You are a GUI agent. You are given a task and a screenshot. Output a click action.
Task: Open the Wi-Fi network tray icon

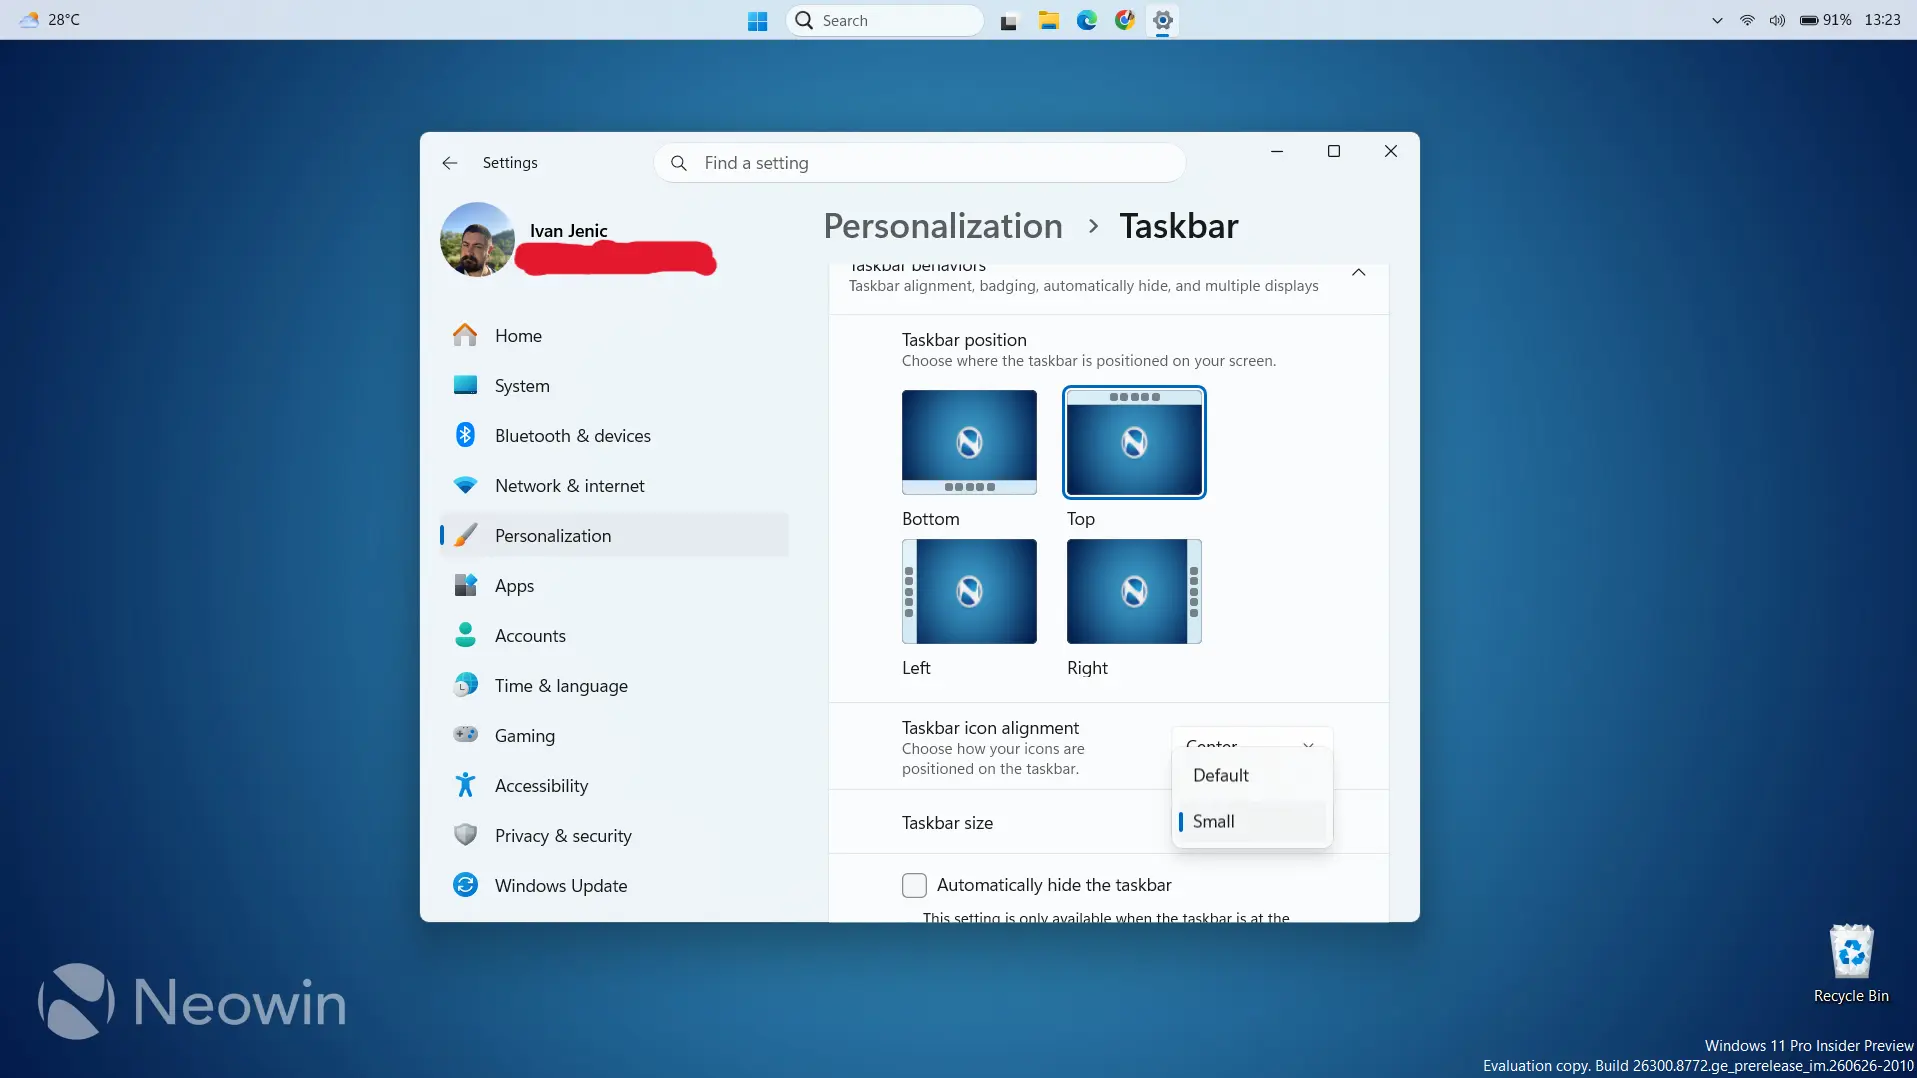pos(1747,20)
